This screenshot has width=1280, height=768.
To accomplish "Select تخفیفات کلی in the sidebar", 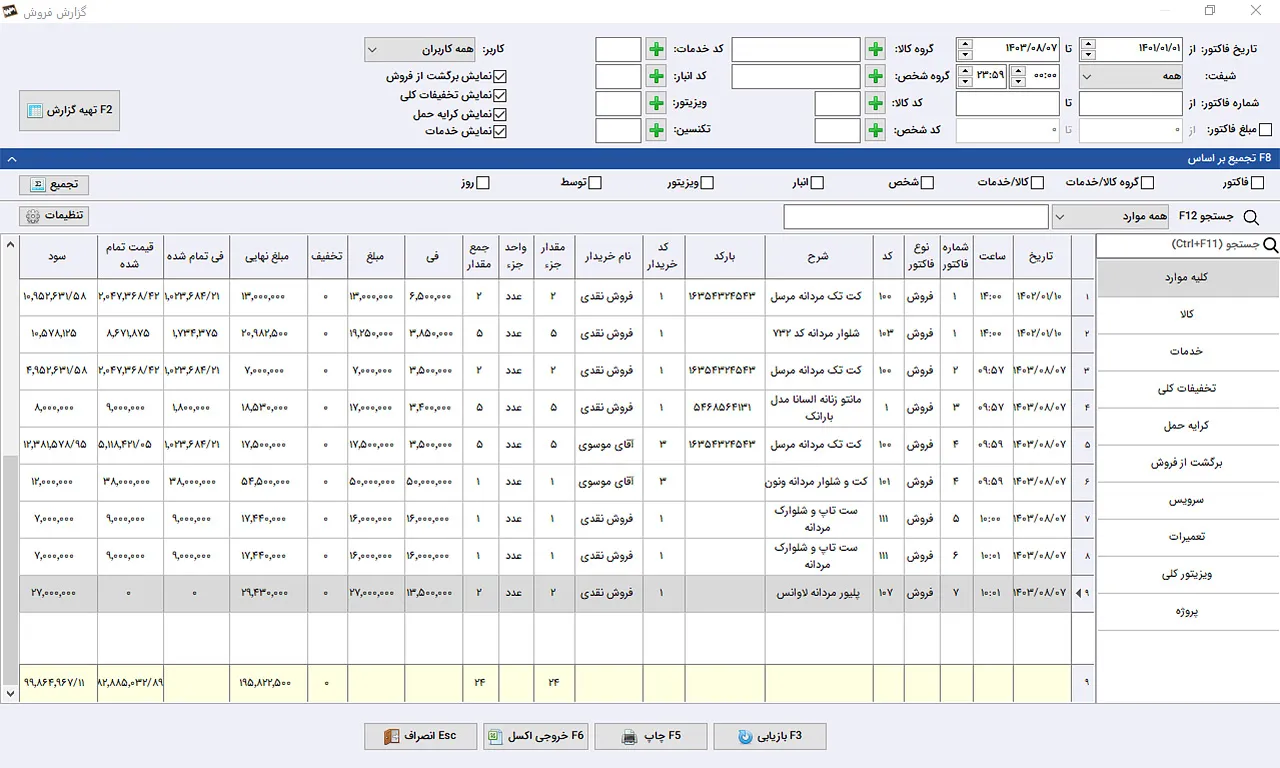I will click(x=1188, y=389).
